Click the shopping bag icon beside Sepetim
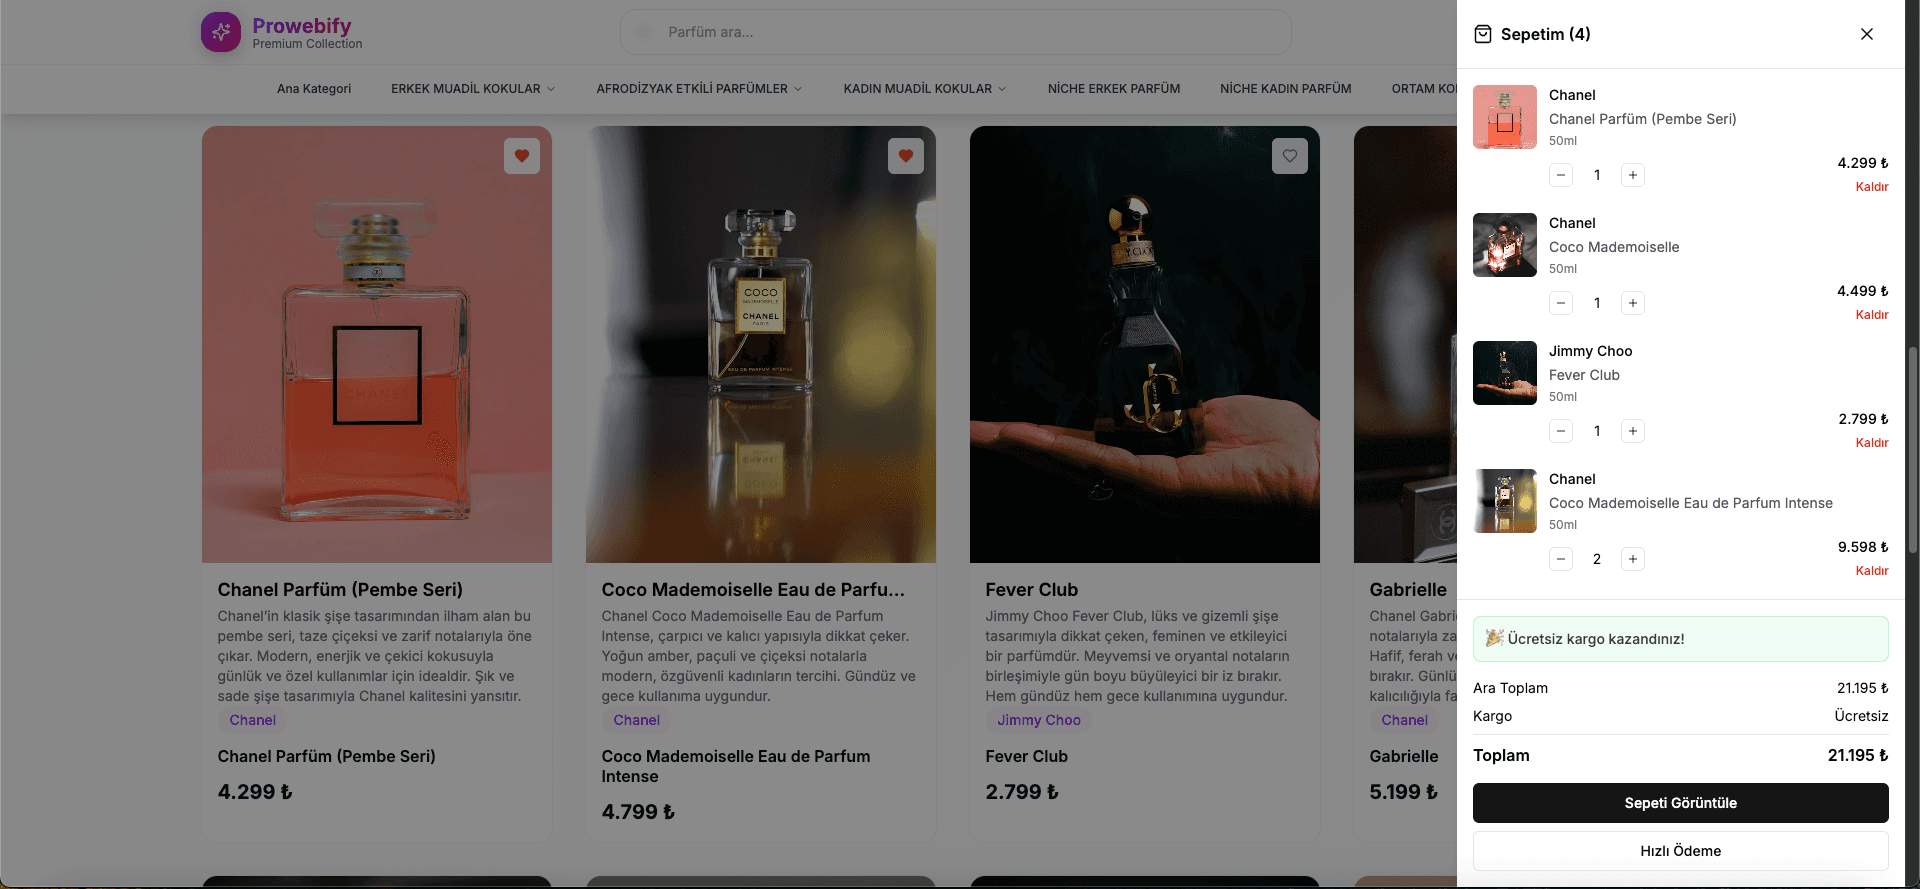 pyautogui.click(x=1483, y=34)
